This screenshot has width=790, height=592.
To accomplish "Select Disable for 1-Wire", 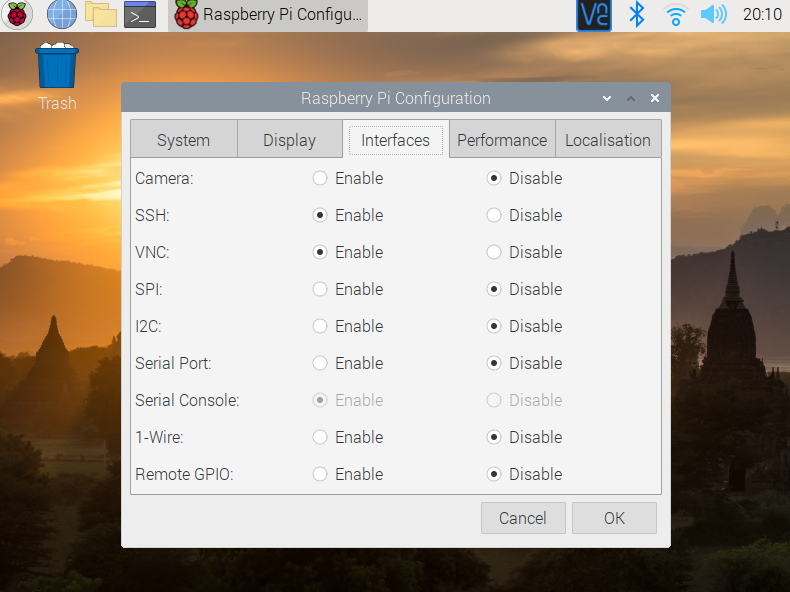I will click(524, 437).
